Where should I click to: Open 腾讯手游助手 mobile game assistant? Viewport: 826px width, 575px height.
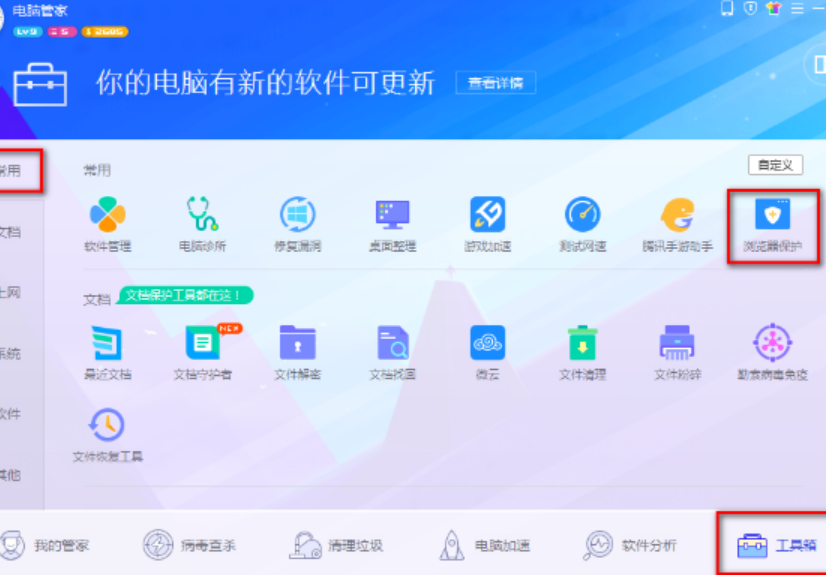(x=677, y=224)
